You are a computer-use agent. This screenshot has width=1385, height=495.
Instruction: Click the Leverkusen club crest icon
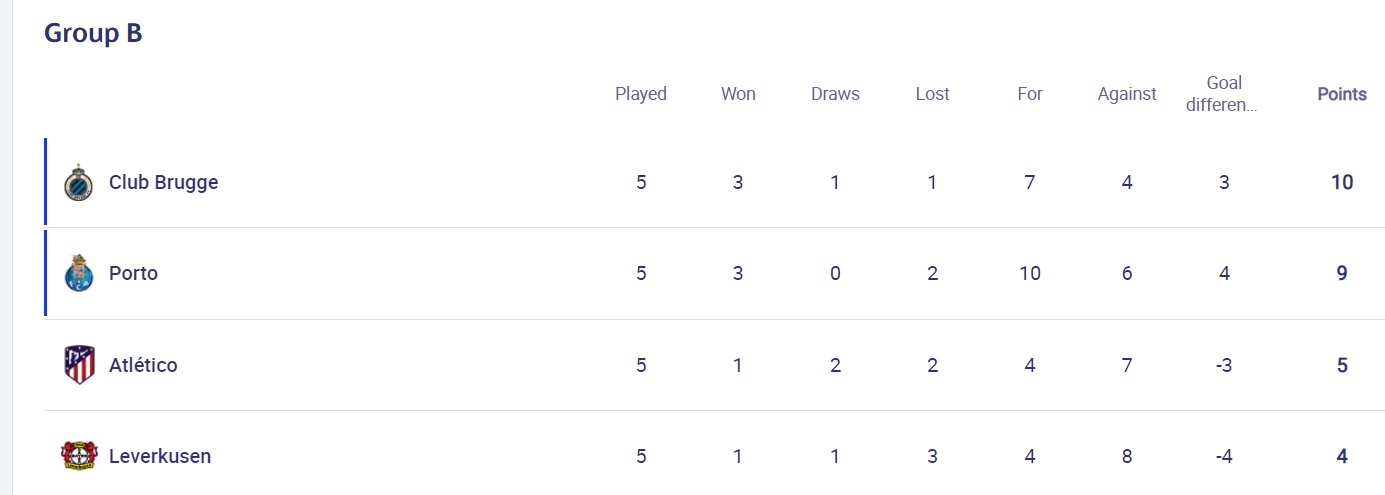78,456
